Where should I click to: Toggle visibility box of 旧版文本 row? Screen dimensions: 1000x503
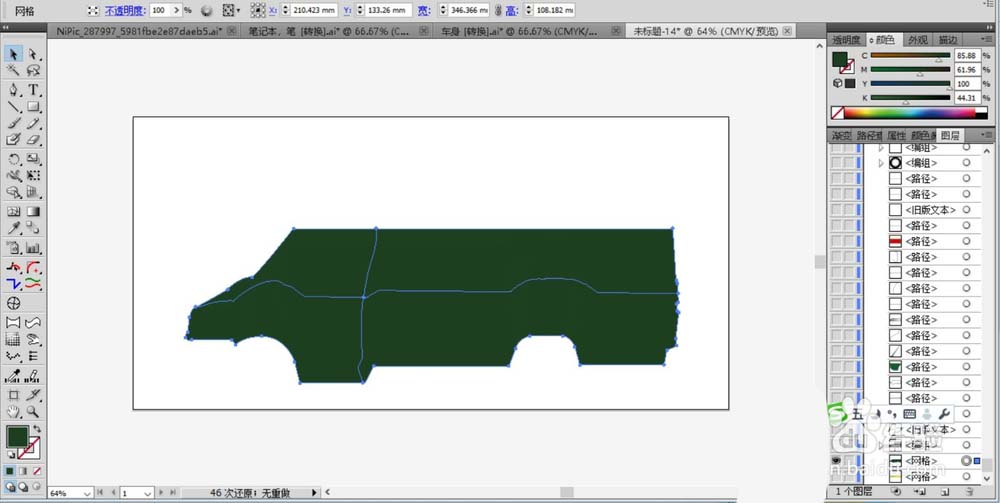[x=835, y=210]
